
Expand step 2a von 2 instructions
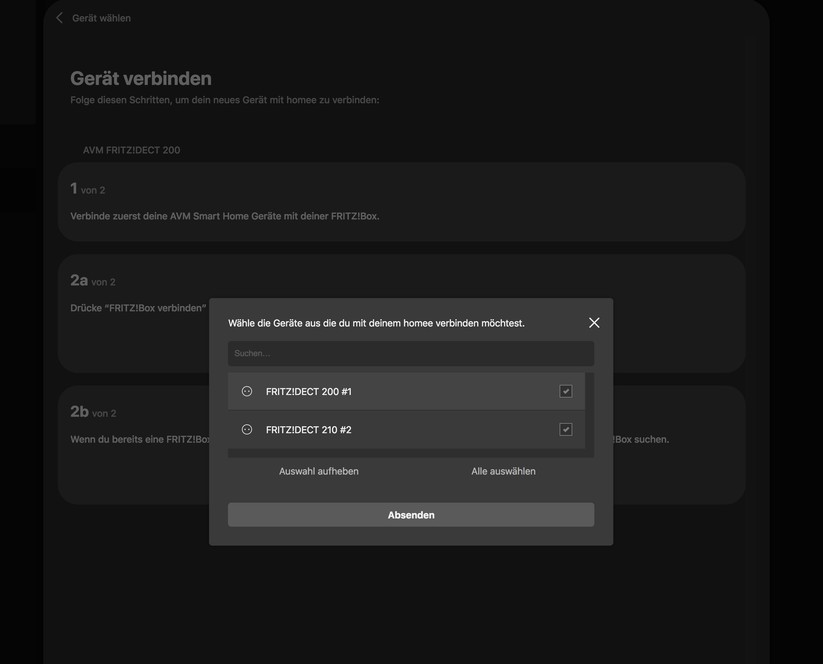pos(90,280)
